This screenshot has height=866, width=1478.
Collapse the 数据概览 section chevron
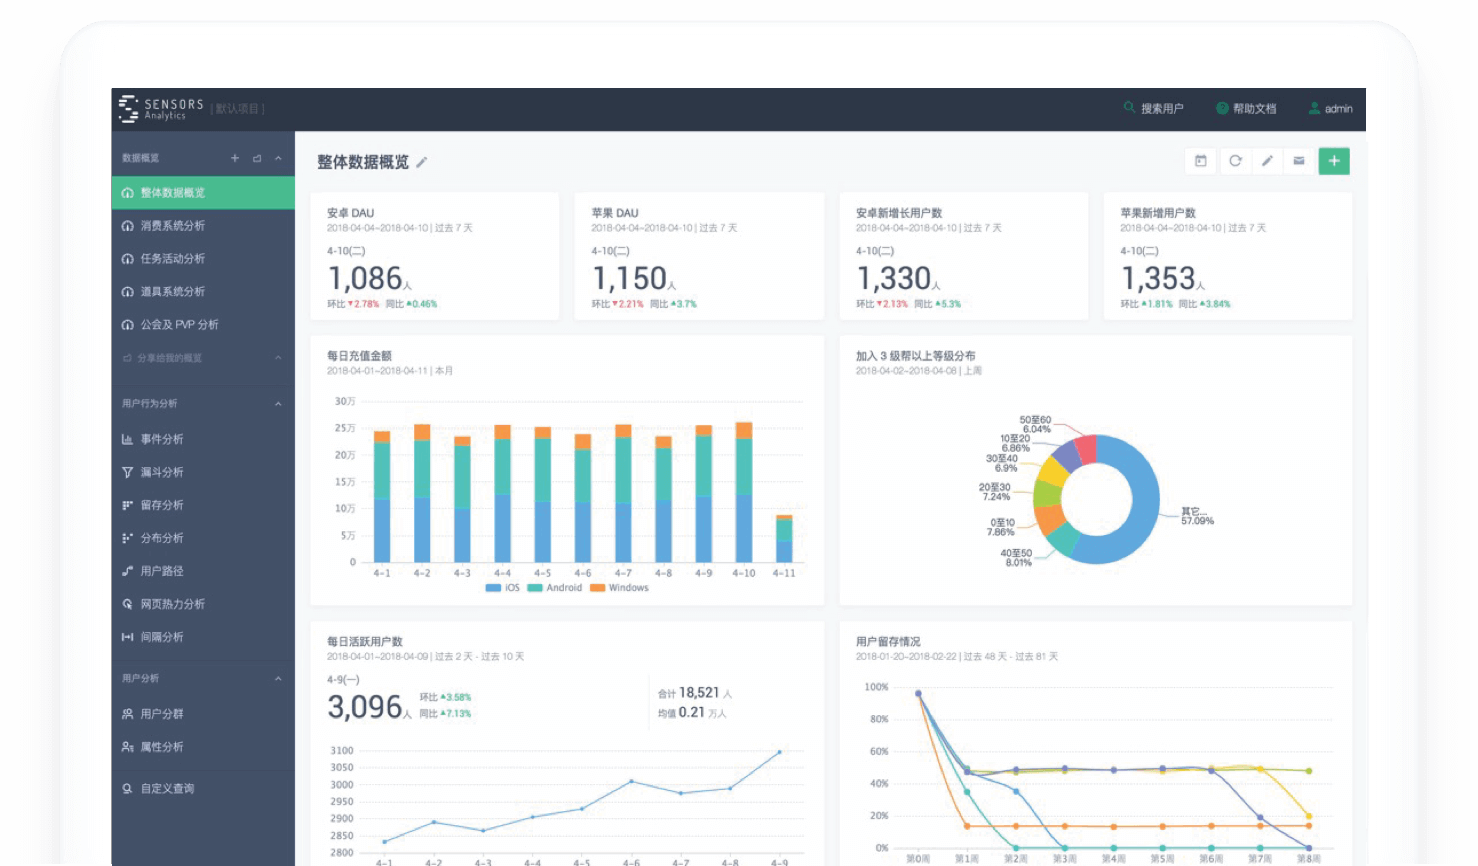277,157
